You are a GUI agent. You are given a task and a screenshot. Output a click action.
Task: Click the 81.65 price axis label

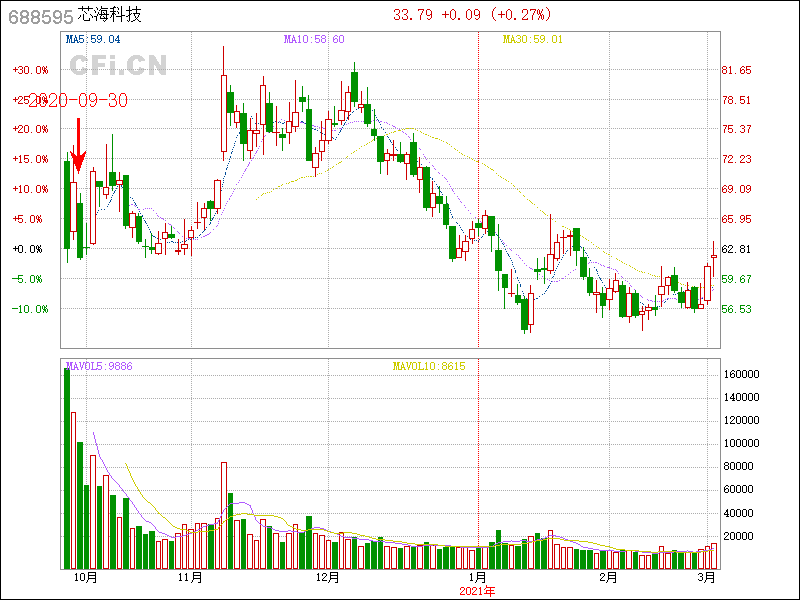(x=736, y=70)
